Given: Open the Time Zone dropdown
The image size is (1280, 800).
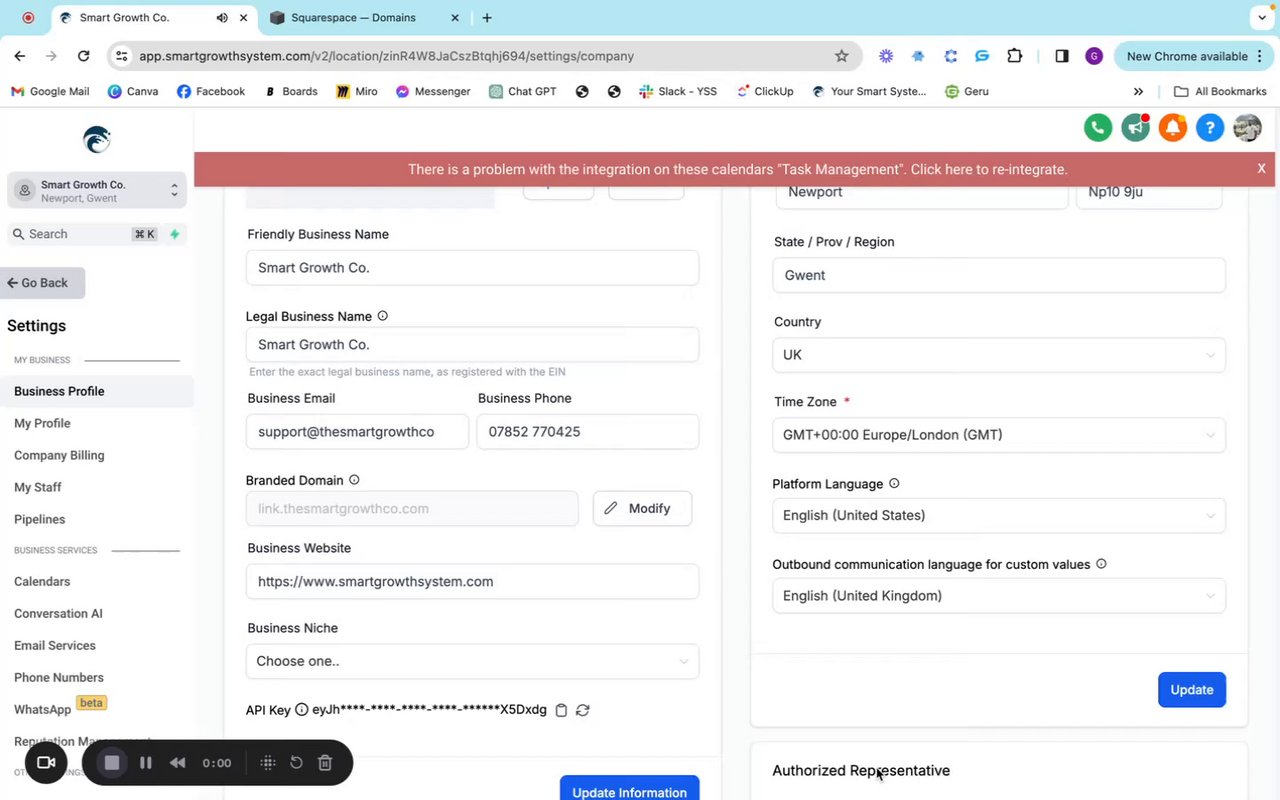Looking at the screenshot, I should coord(999,435).
